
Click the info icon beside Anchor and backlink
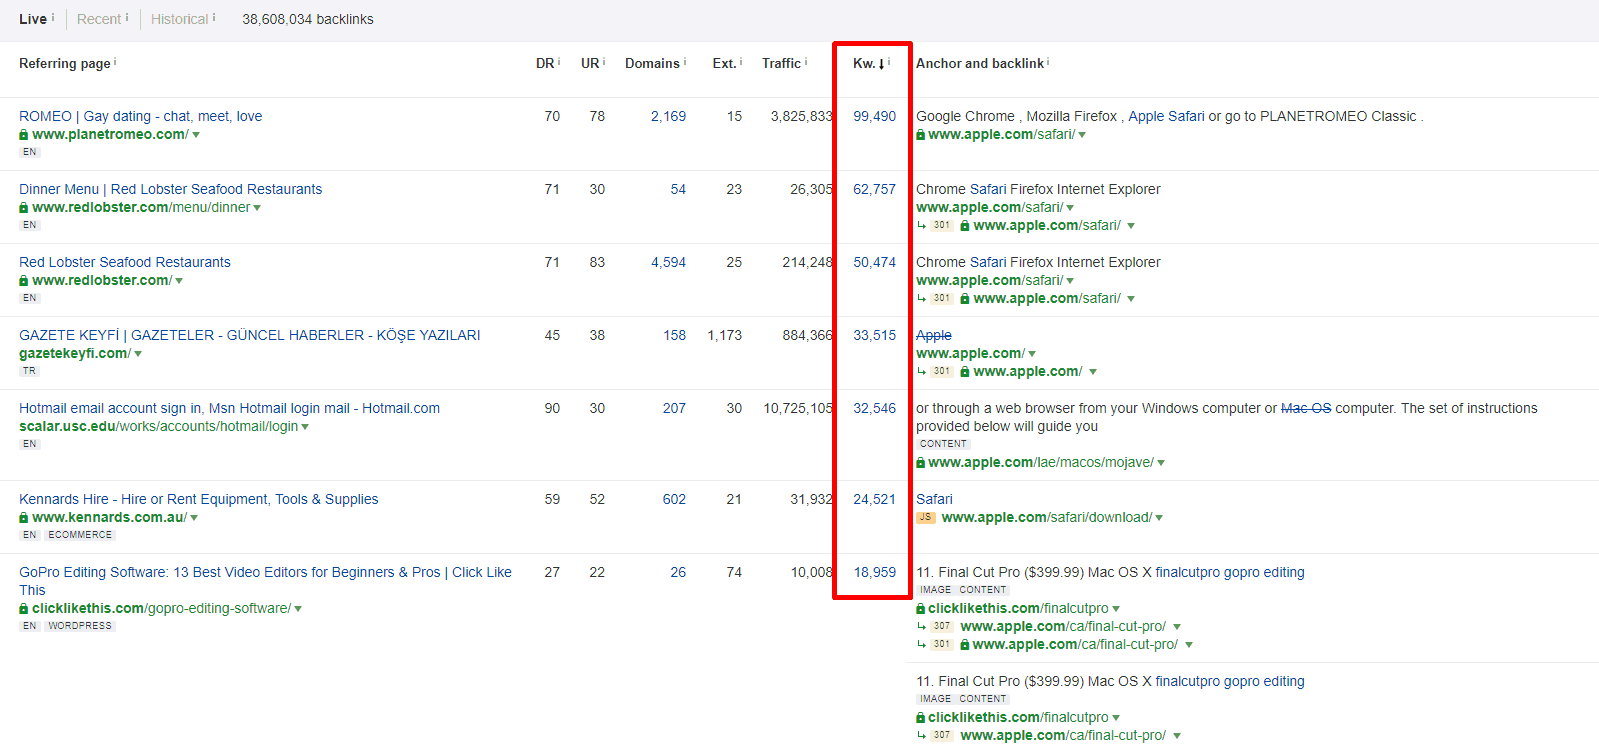click(x=1048, y=62)
